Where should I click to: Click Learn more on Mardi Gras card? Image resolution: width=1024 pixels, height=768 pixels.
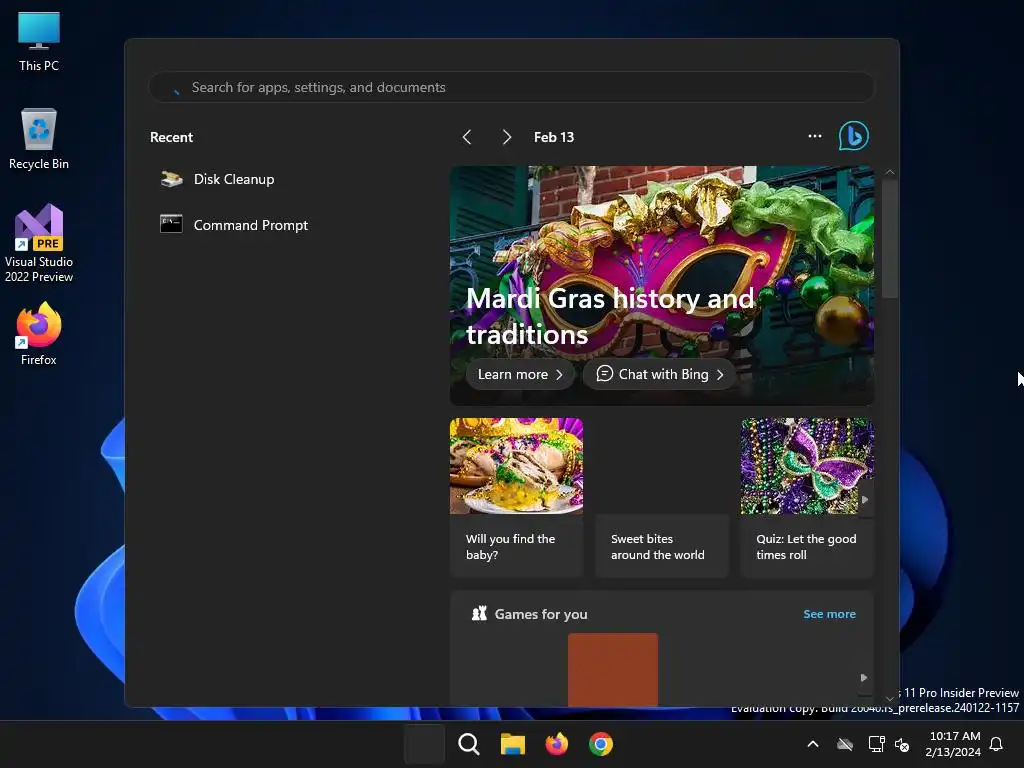pyautogui.click(x=520, y=374)
